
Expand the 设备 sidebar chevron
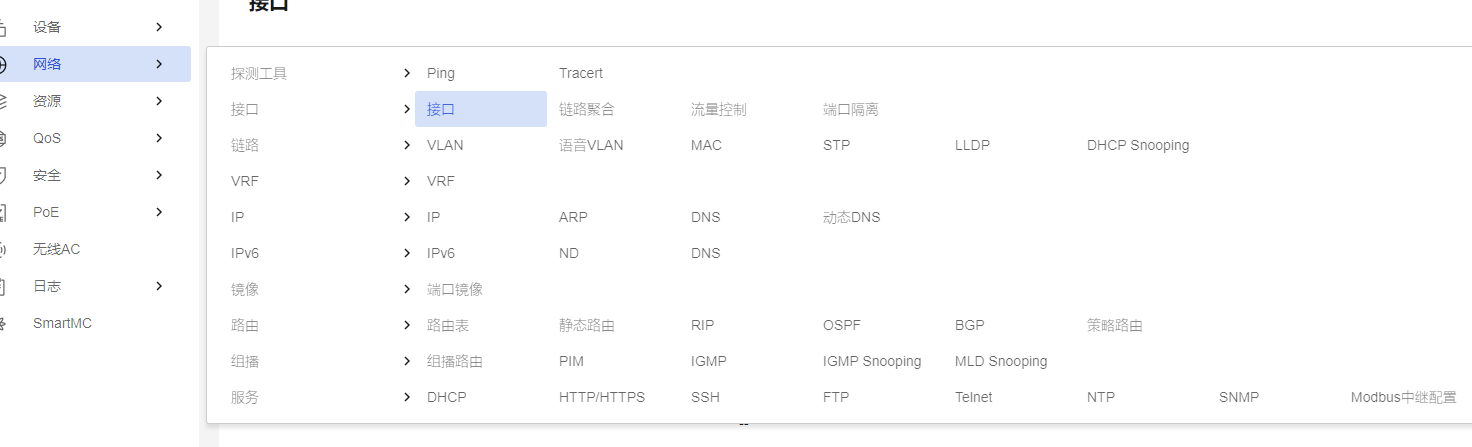tap(159, 27)
